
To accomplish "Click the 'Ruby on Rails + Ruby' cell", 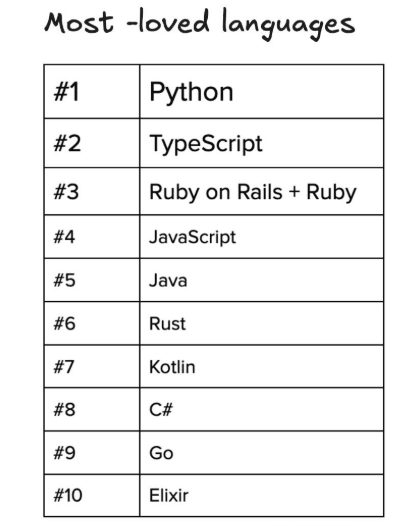I will (262, 192).
